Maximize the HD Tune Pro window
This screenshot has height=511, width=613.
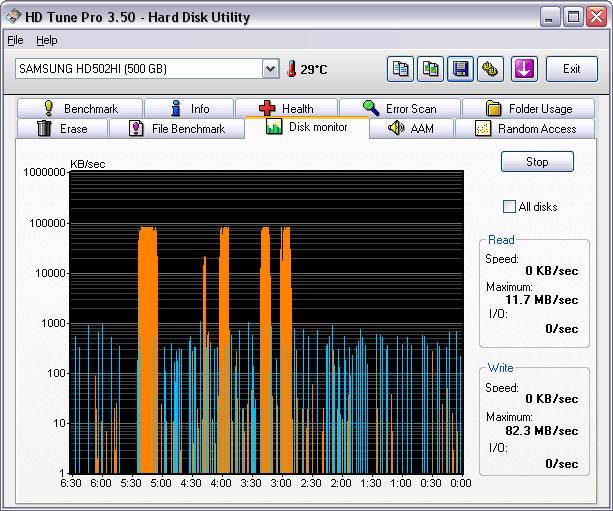click(573, 17)
